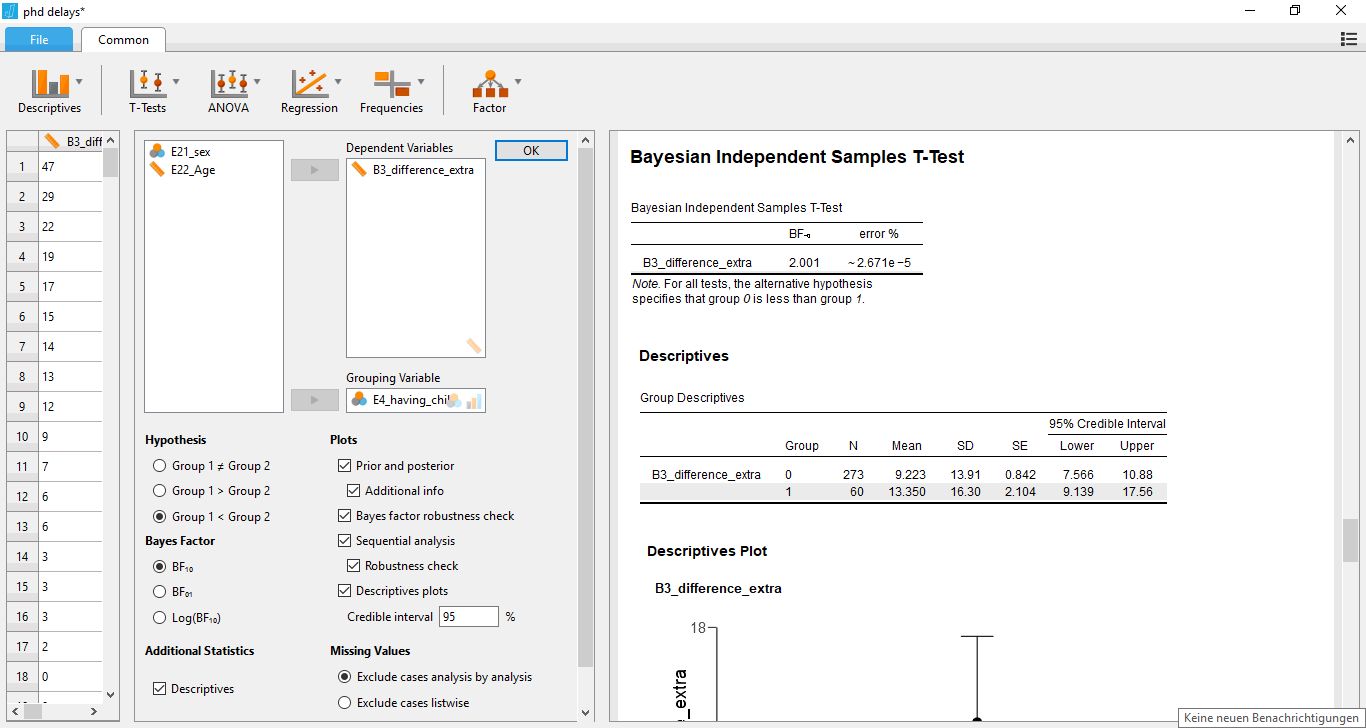Toggle Descriptives plots checkbox
Viewport: 1366px width, 728px height.
(x=345, y=591)
